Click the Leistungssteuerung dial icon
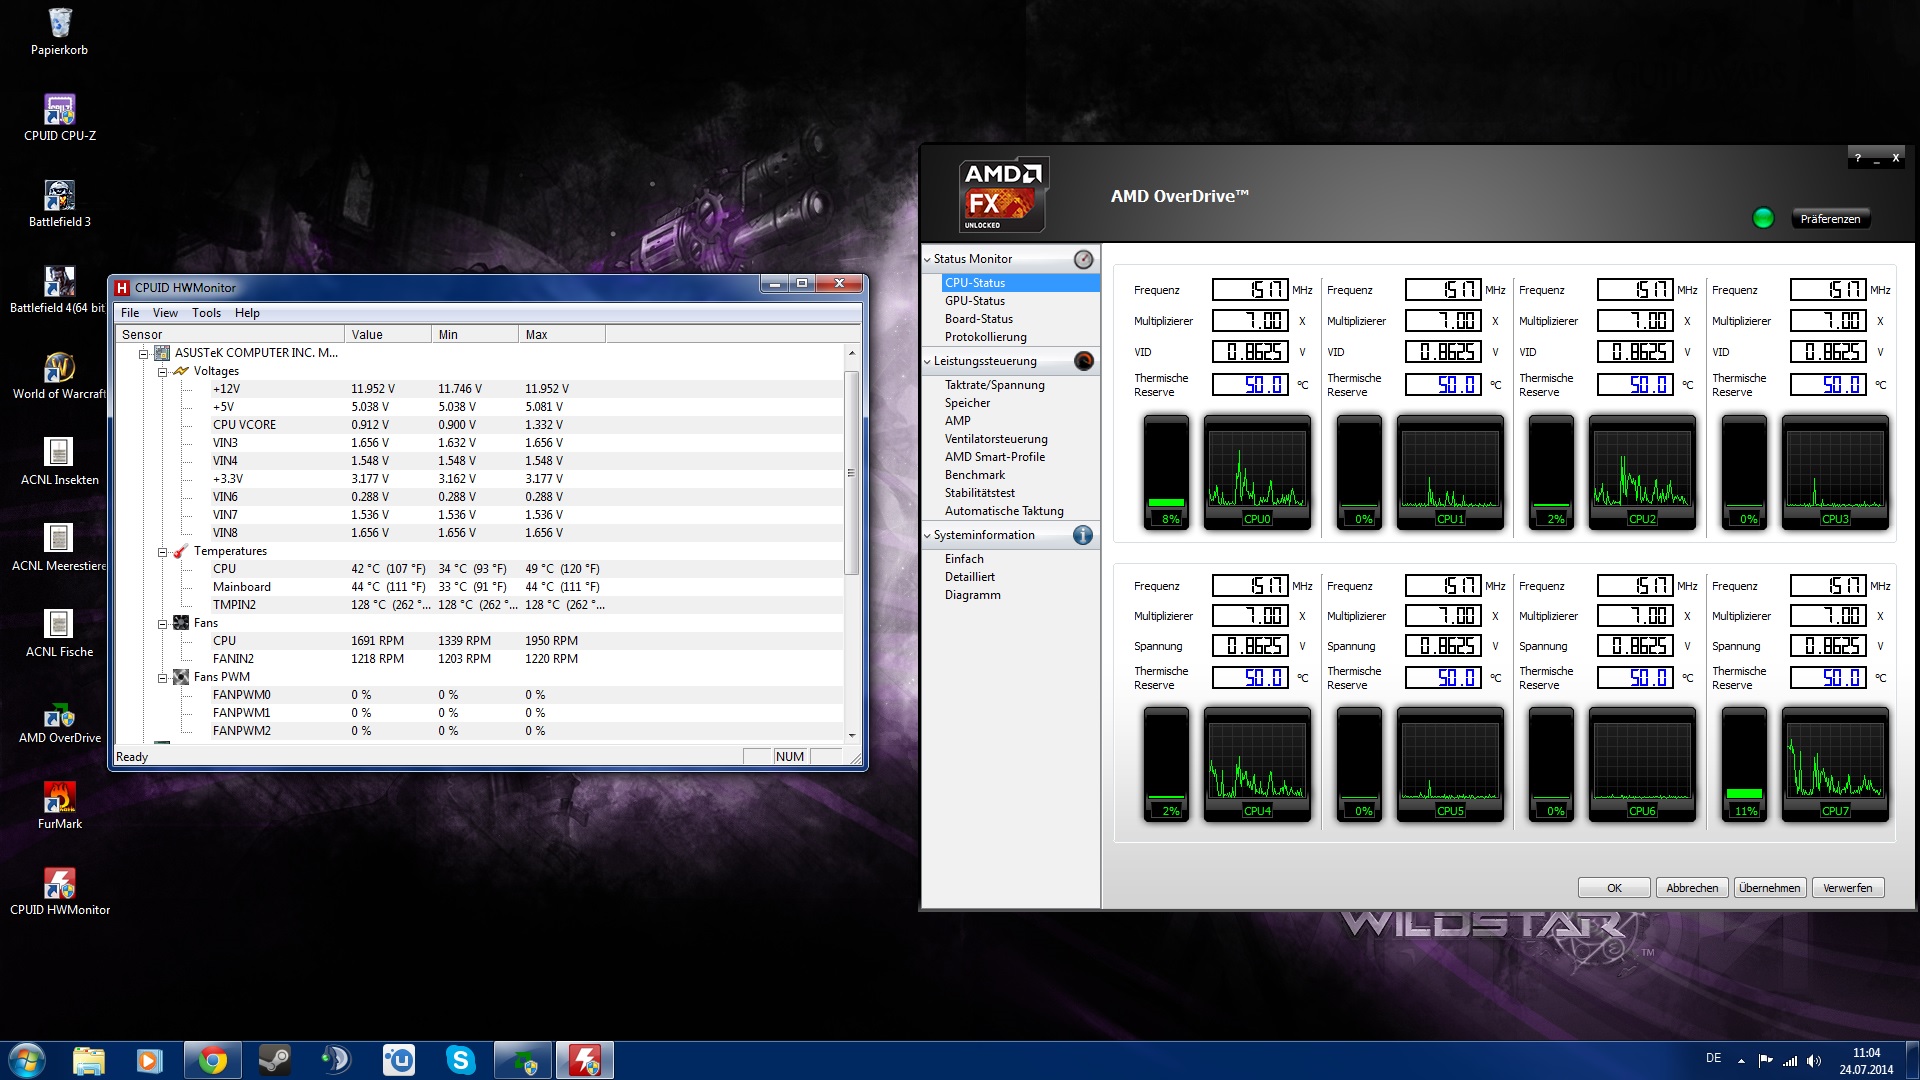1920x1080 pixels. tap(1083, 361)
